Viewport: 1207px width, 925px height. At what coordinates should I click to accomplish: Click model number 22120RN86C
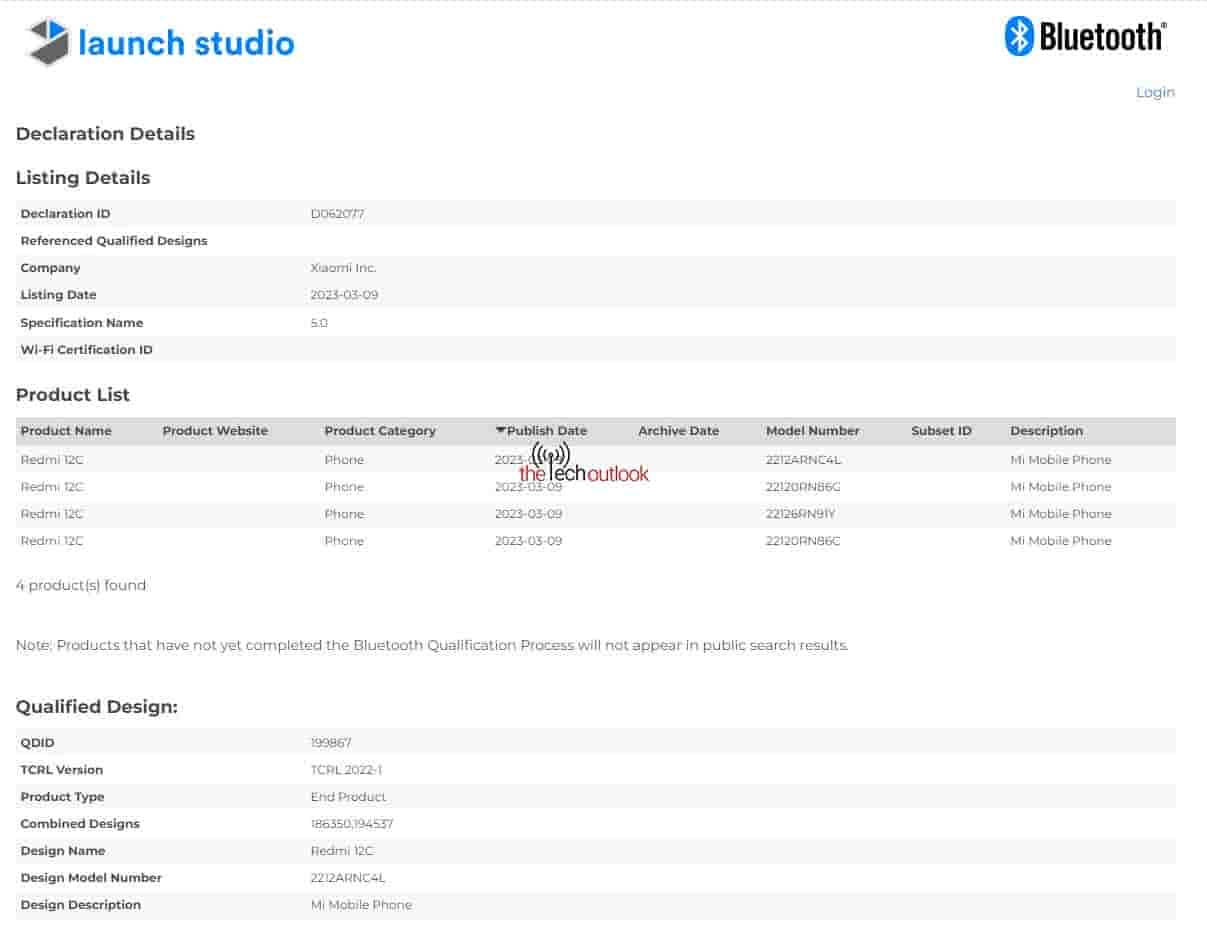pos(803,541)
